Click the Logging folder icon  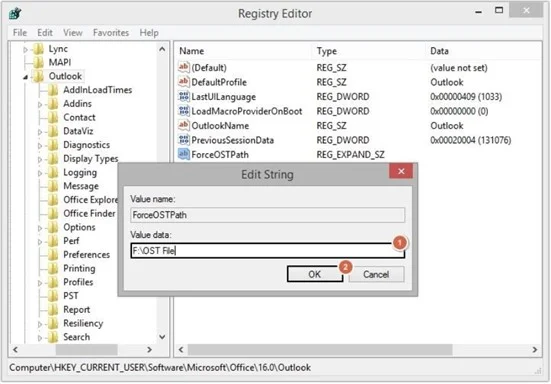click(53, 173)
